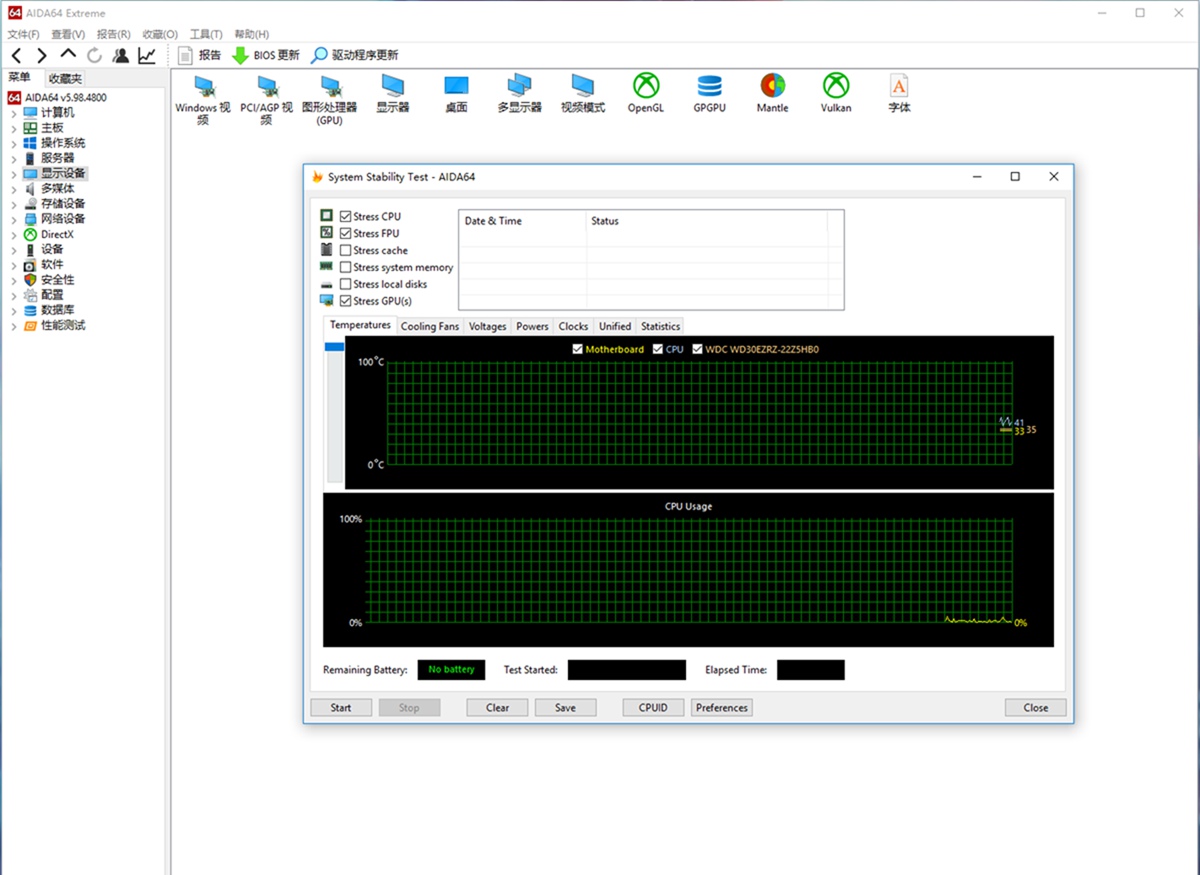
Task: Expand the 服务器 tree node
Action: tap(14, 158)
